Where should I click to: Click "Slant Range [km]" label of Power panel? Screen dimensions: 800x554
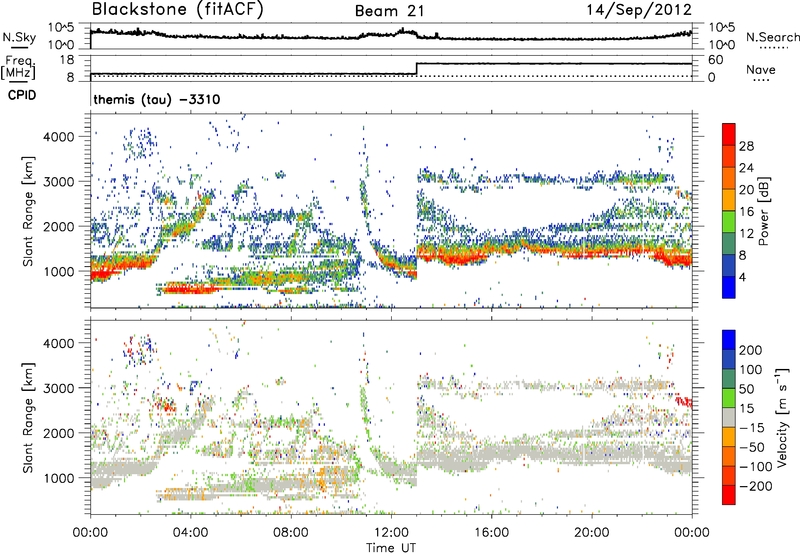(28, 211)
